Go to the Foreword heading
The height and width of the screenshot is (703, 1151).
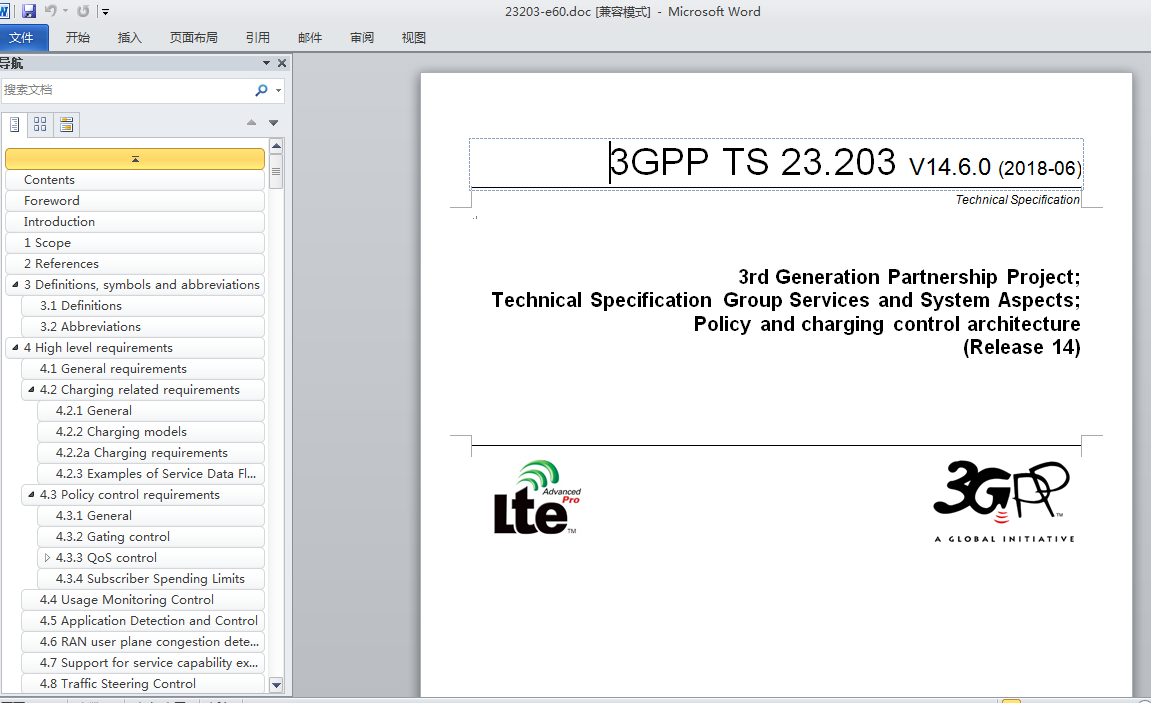(x=135, y=200)
